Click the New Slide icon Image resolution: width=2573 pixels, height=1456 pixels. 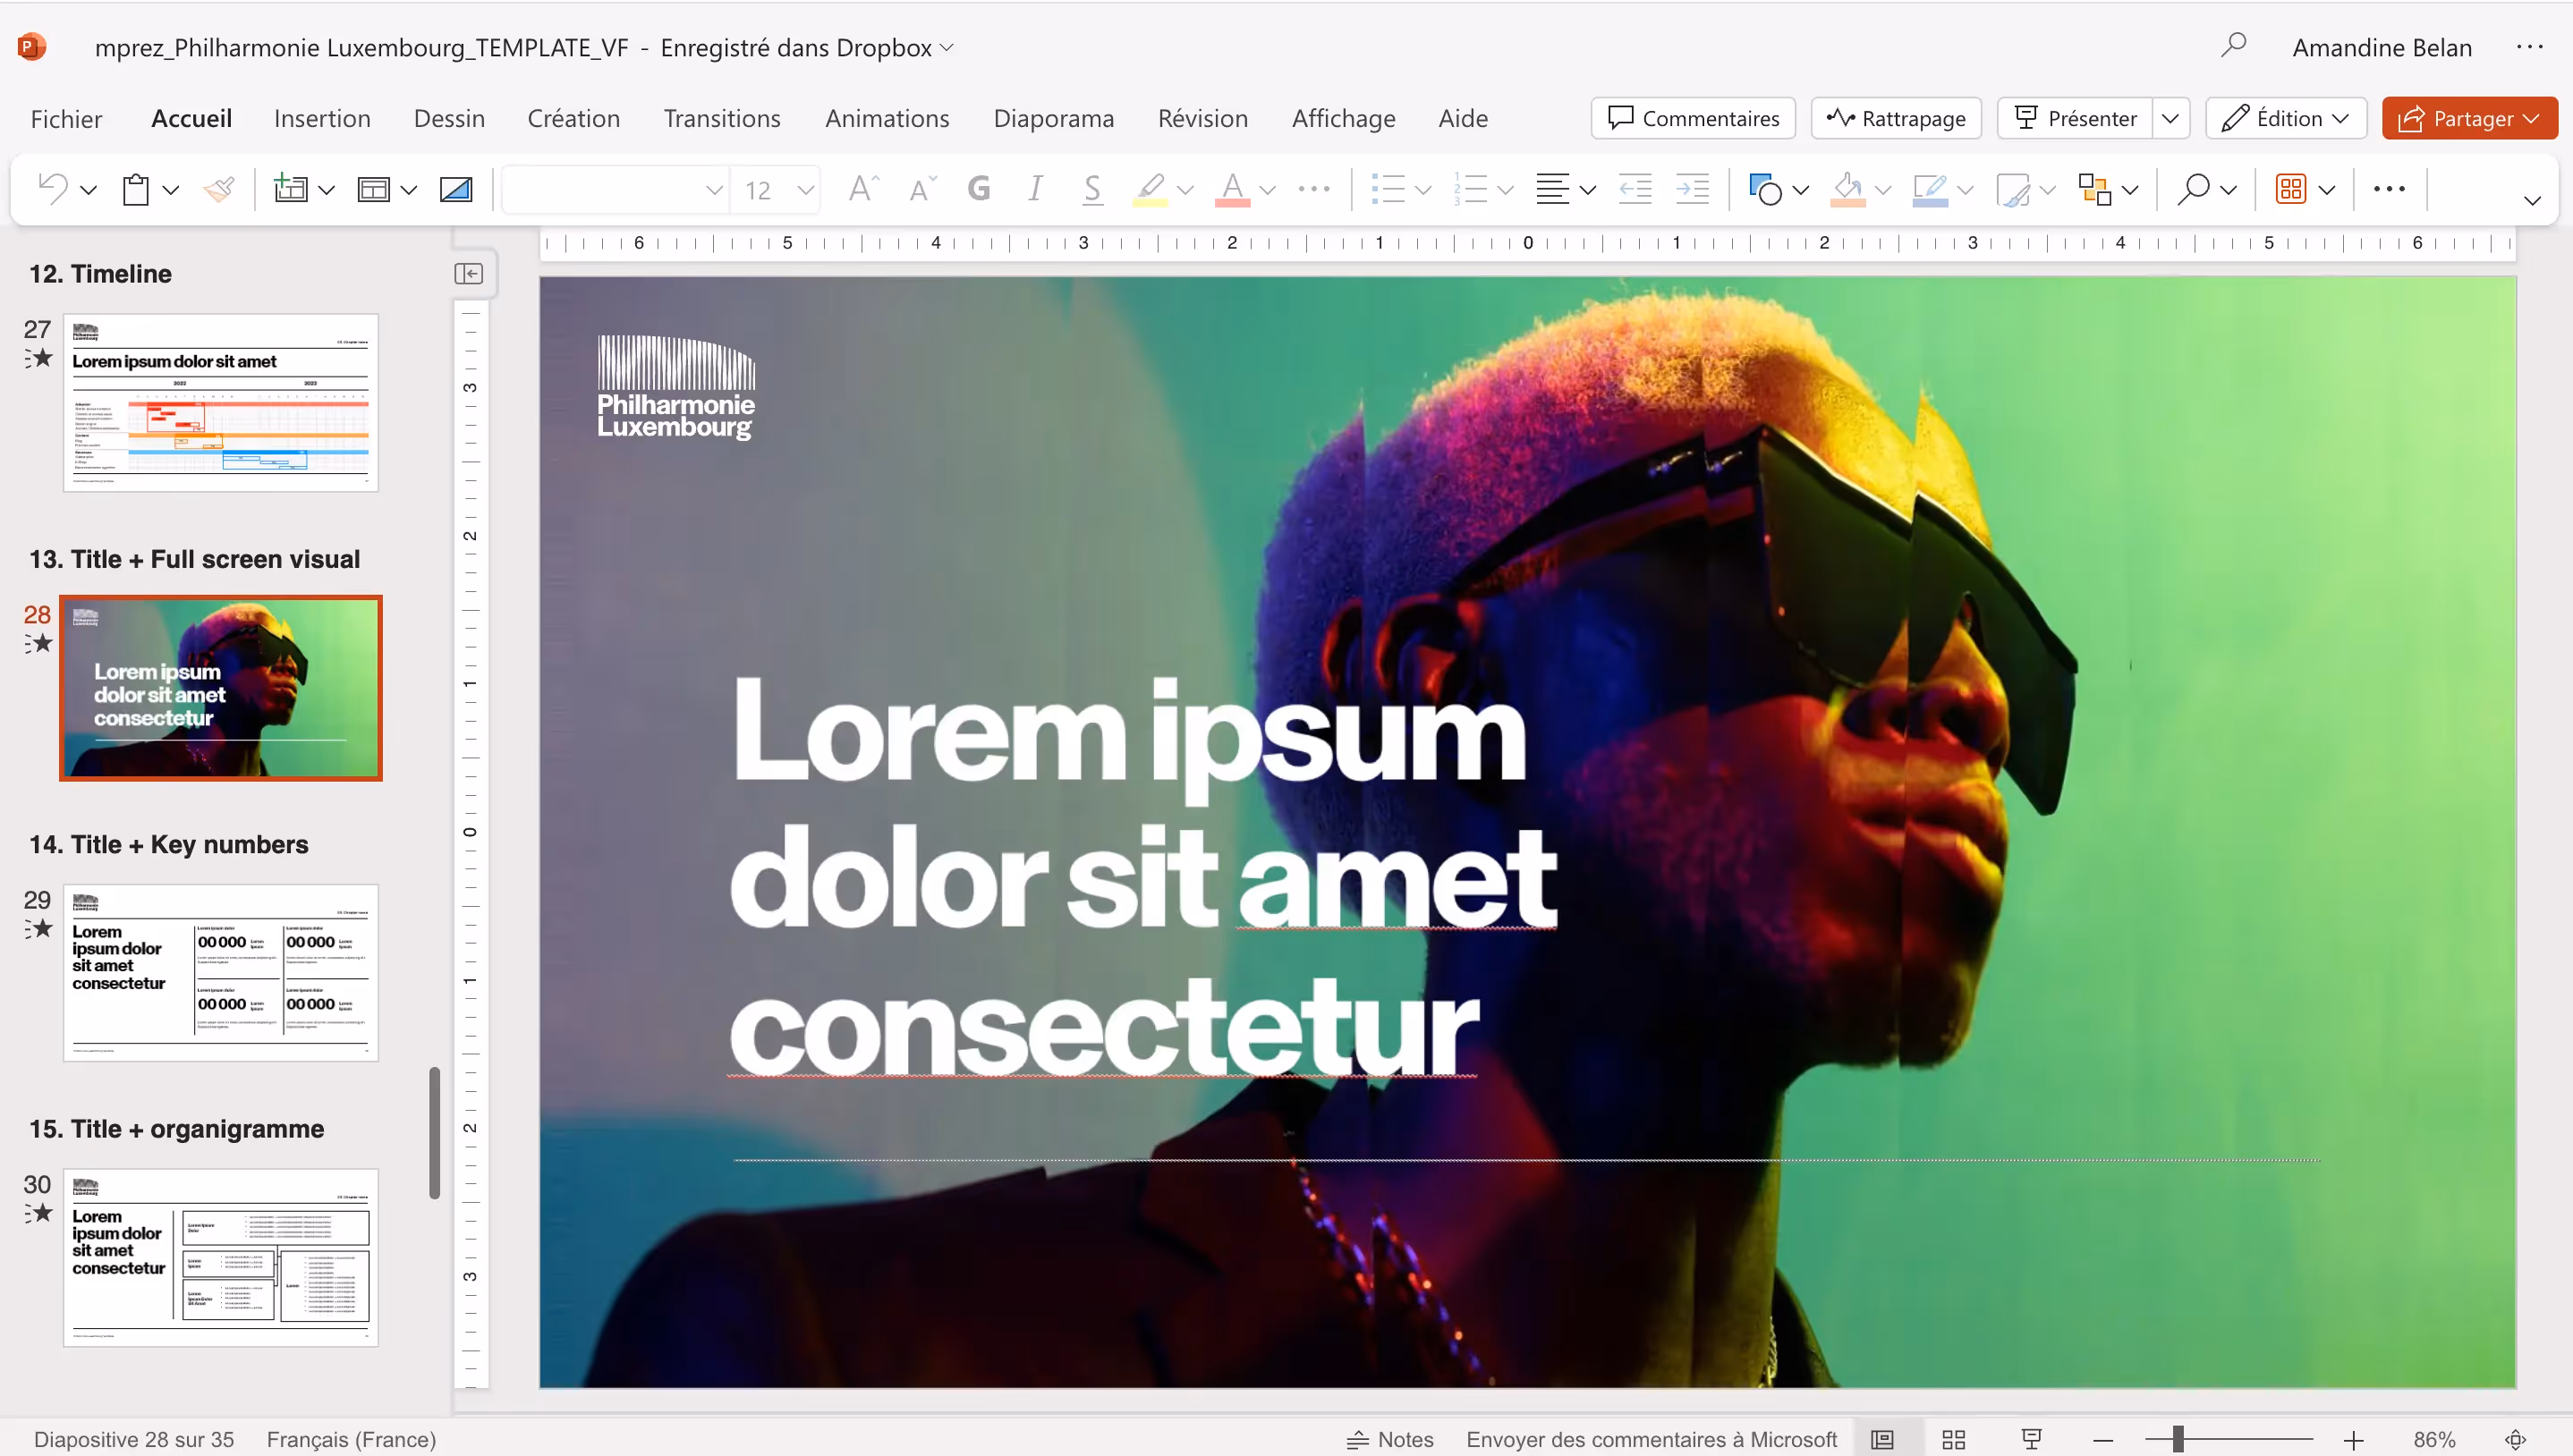(x=290, y=189)
